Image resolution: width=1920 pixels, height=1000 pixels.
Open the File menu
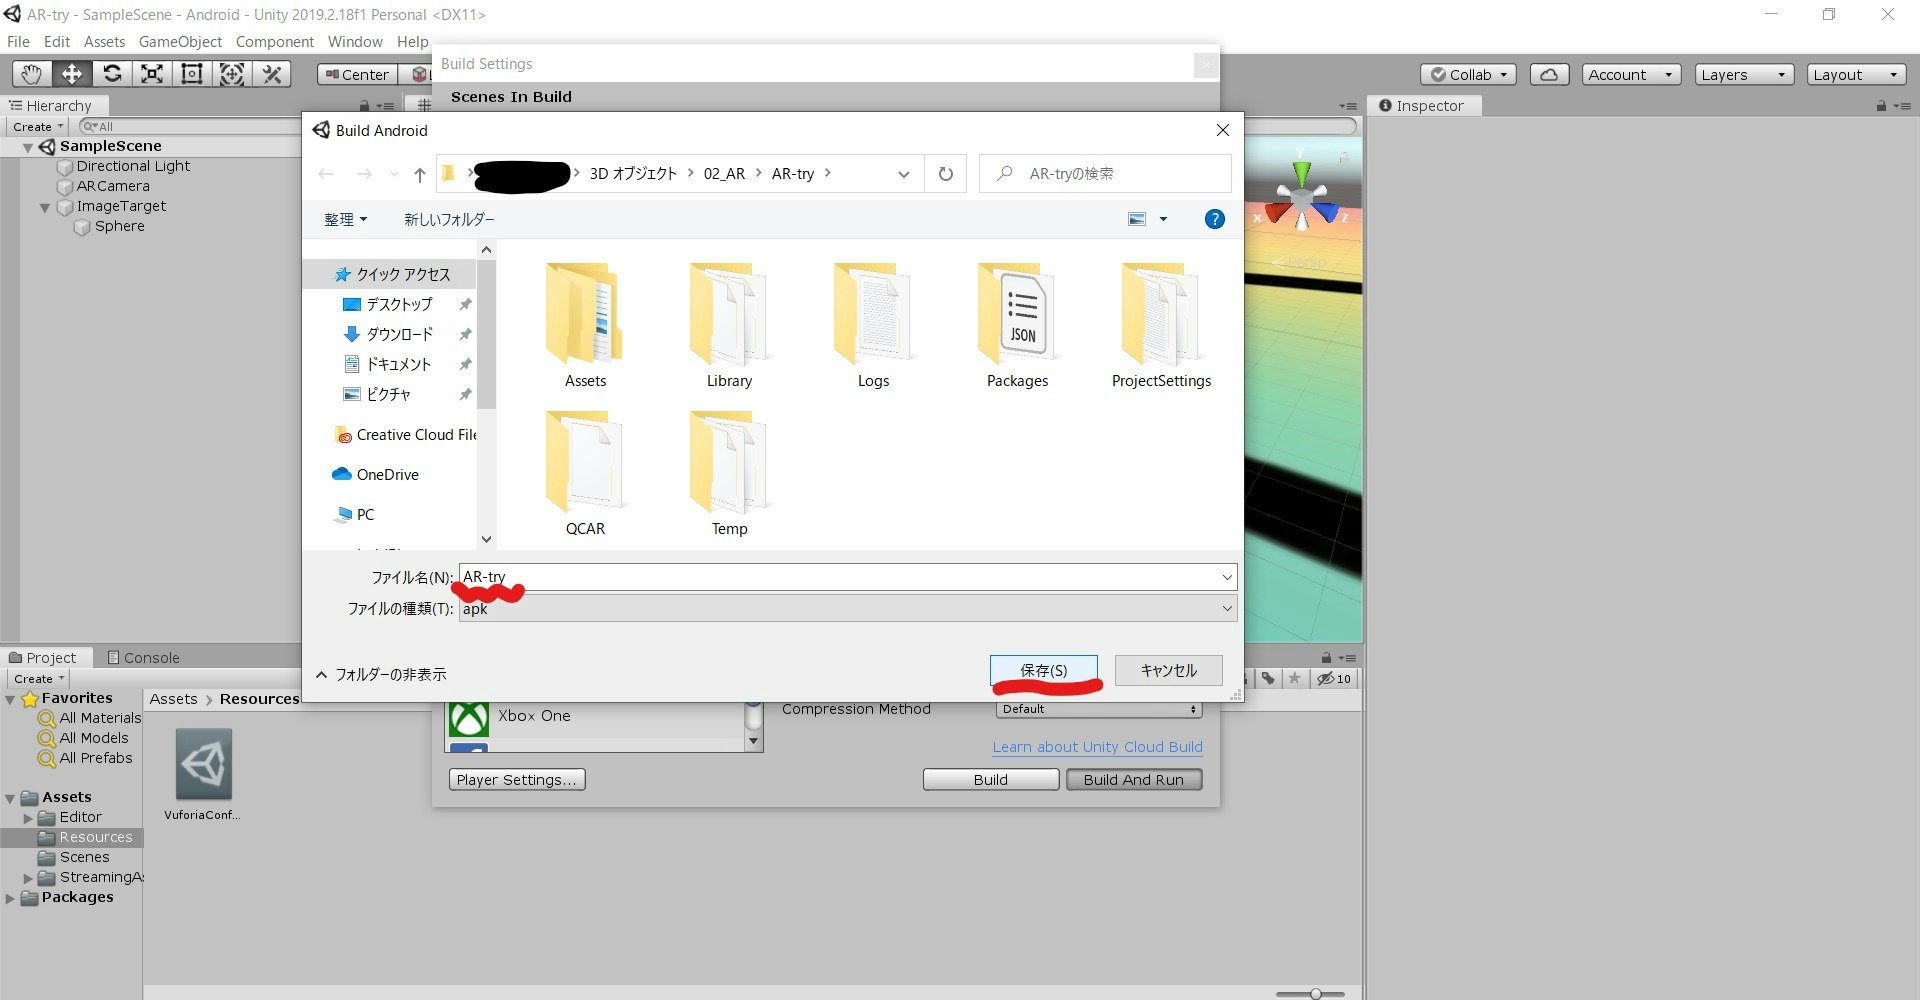[x=18, y=41]
